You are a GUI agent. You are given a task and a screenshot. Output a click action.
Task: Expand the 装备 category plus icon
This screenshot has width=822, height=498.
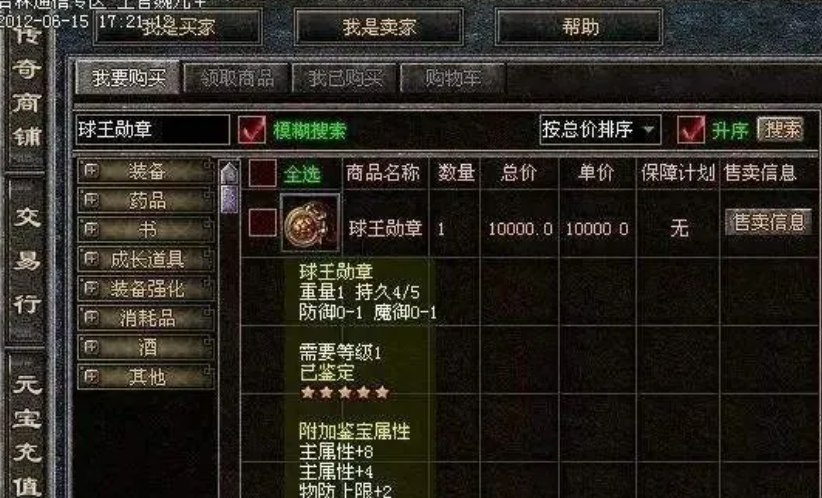[91, 170]
